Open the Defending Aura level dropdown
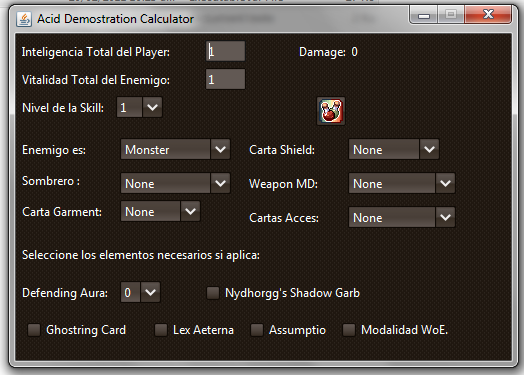The image size is (524, 375). click(x=140, y=292)
